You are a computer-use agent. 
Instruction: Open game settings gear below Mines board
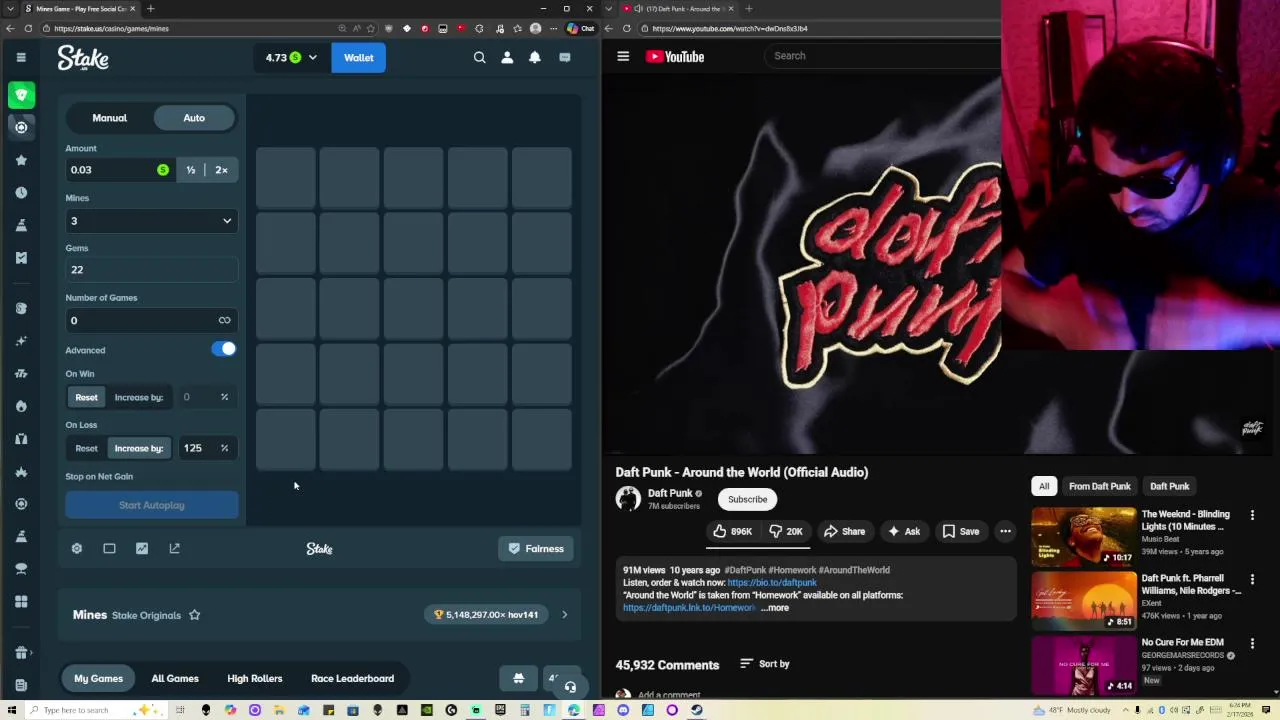tap(77, 548)
